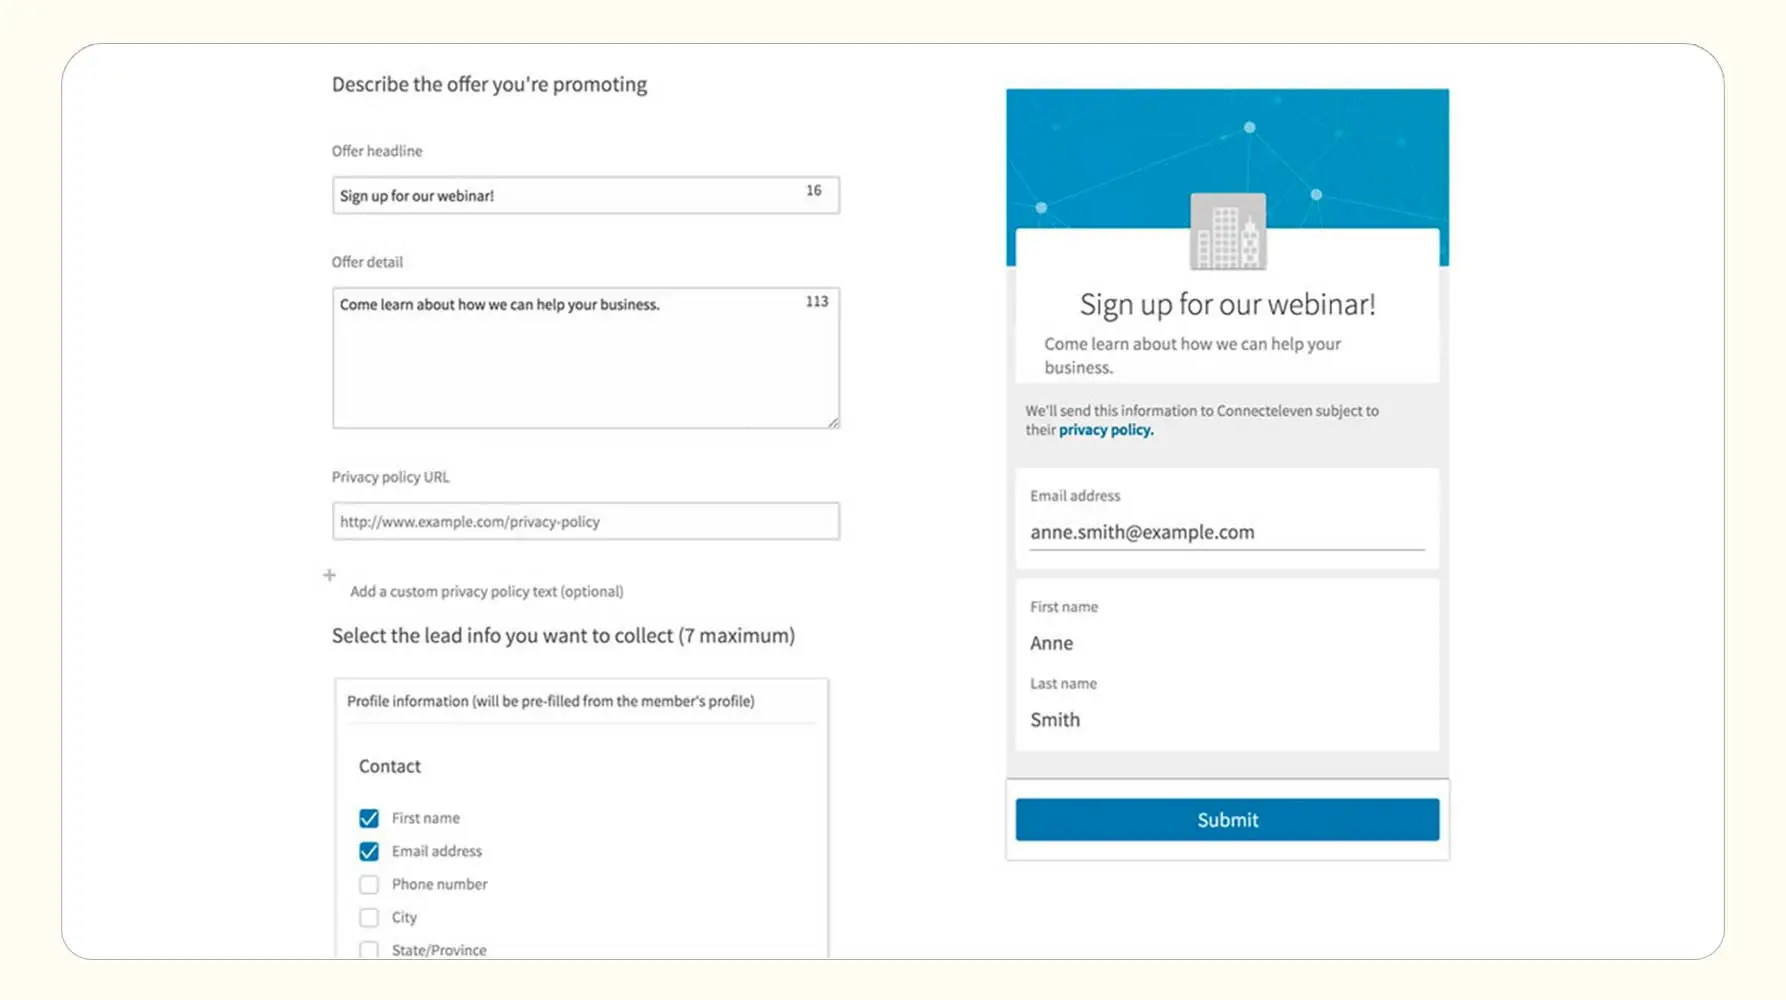Click the 'Contact' section heading
Image resolution: width=1786 pixels, height=1000 pixels.
pyautogui.click(x=389, y=766)
